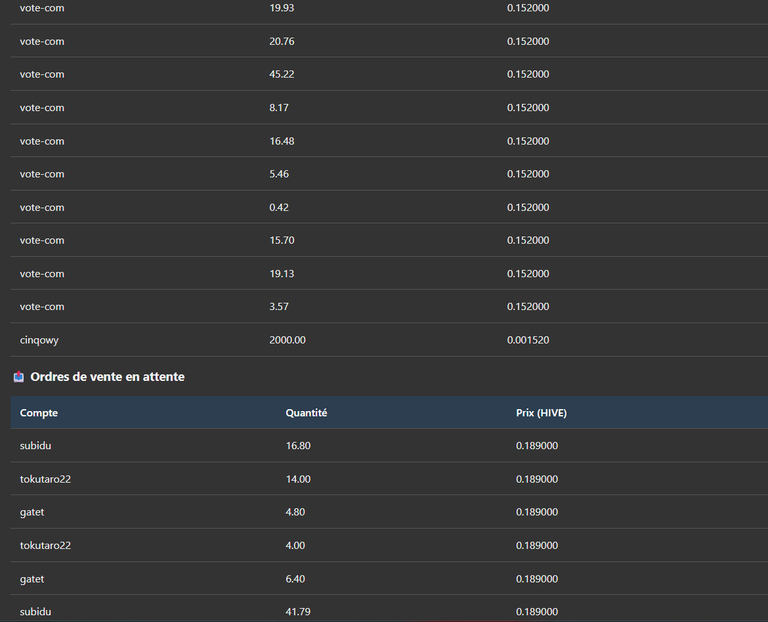Click quantity 41.79 in subidu row
This screenshot has height=622, width=768.
298,612
